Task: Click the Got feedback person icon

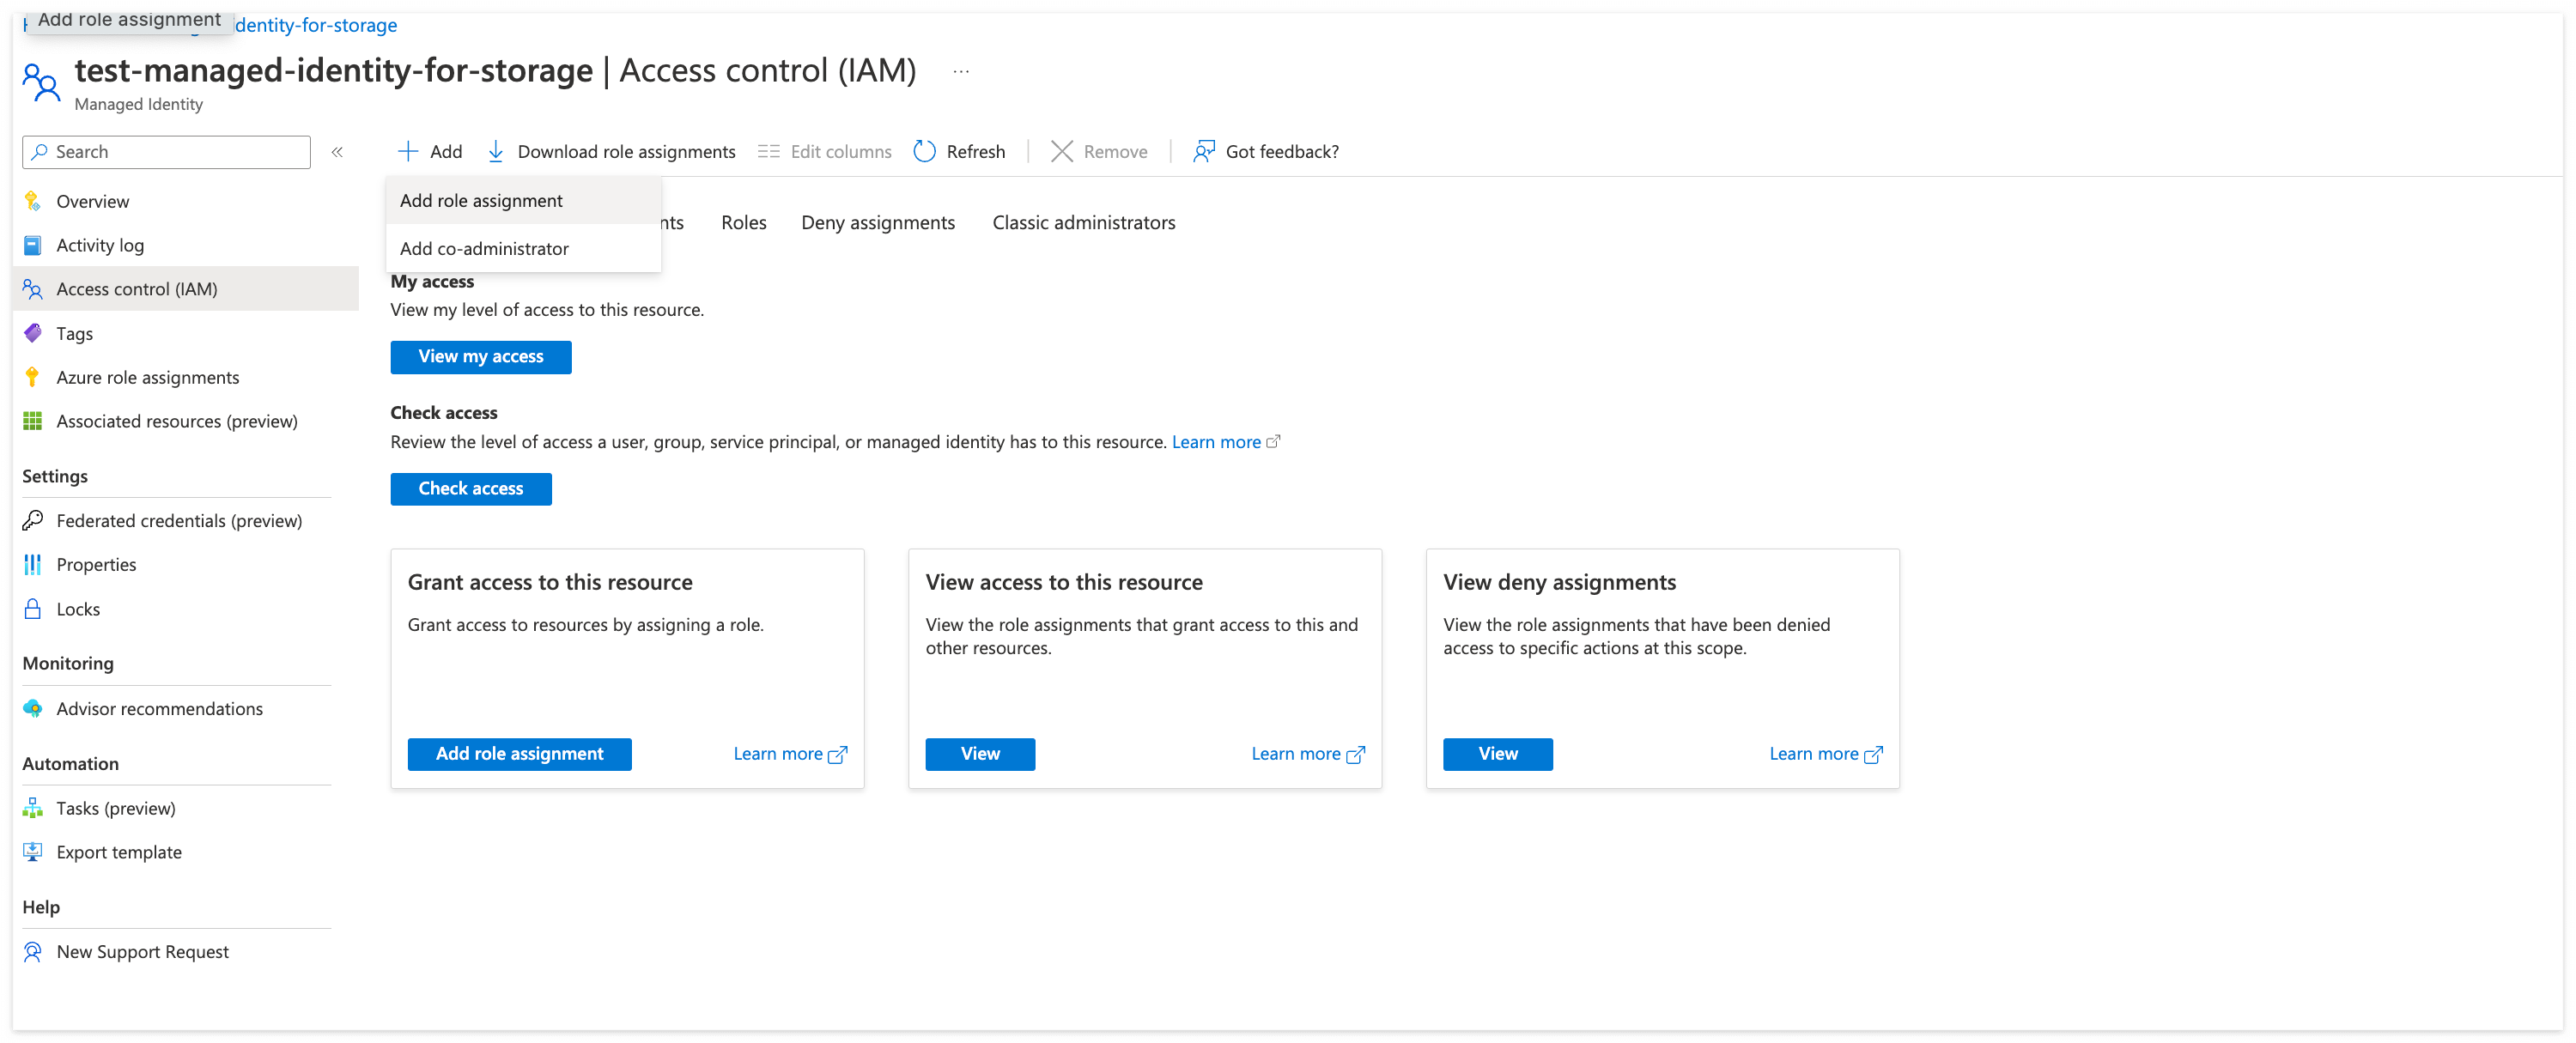Action: (x=1204, y=151)
